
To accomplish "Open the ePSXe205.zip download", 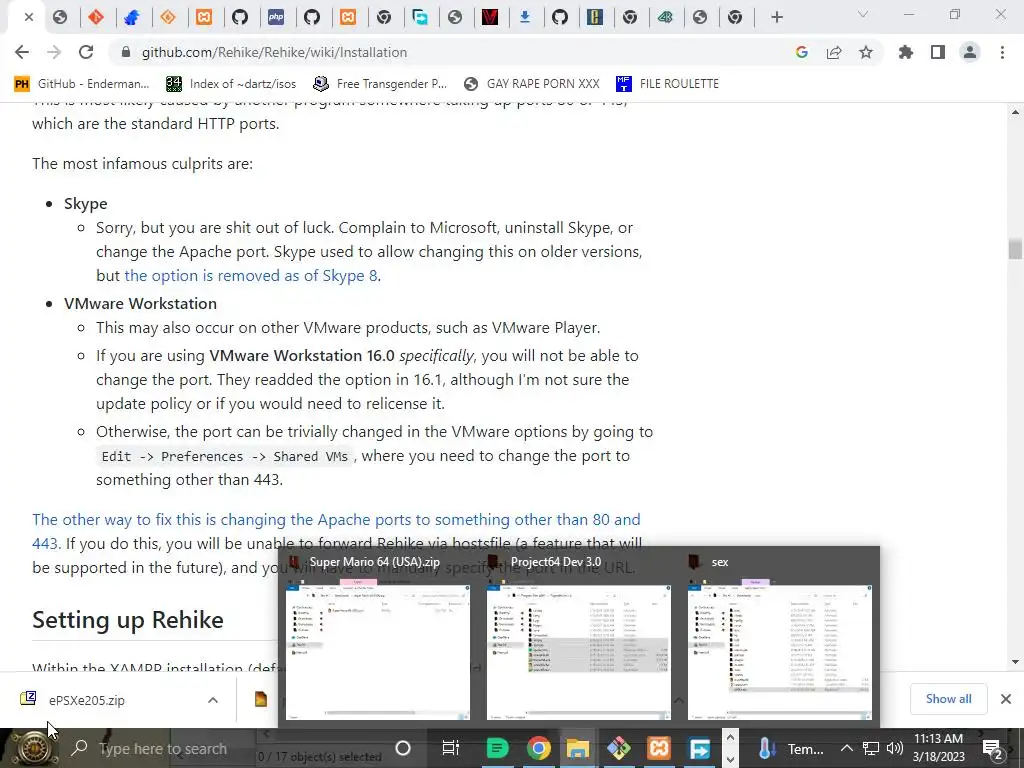I will [x=87, y=700].
